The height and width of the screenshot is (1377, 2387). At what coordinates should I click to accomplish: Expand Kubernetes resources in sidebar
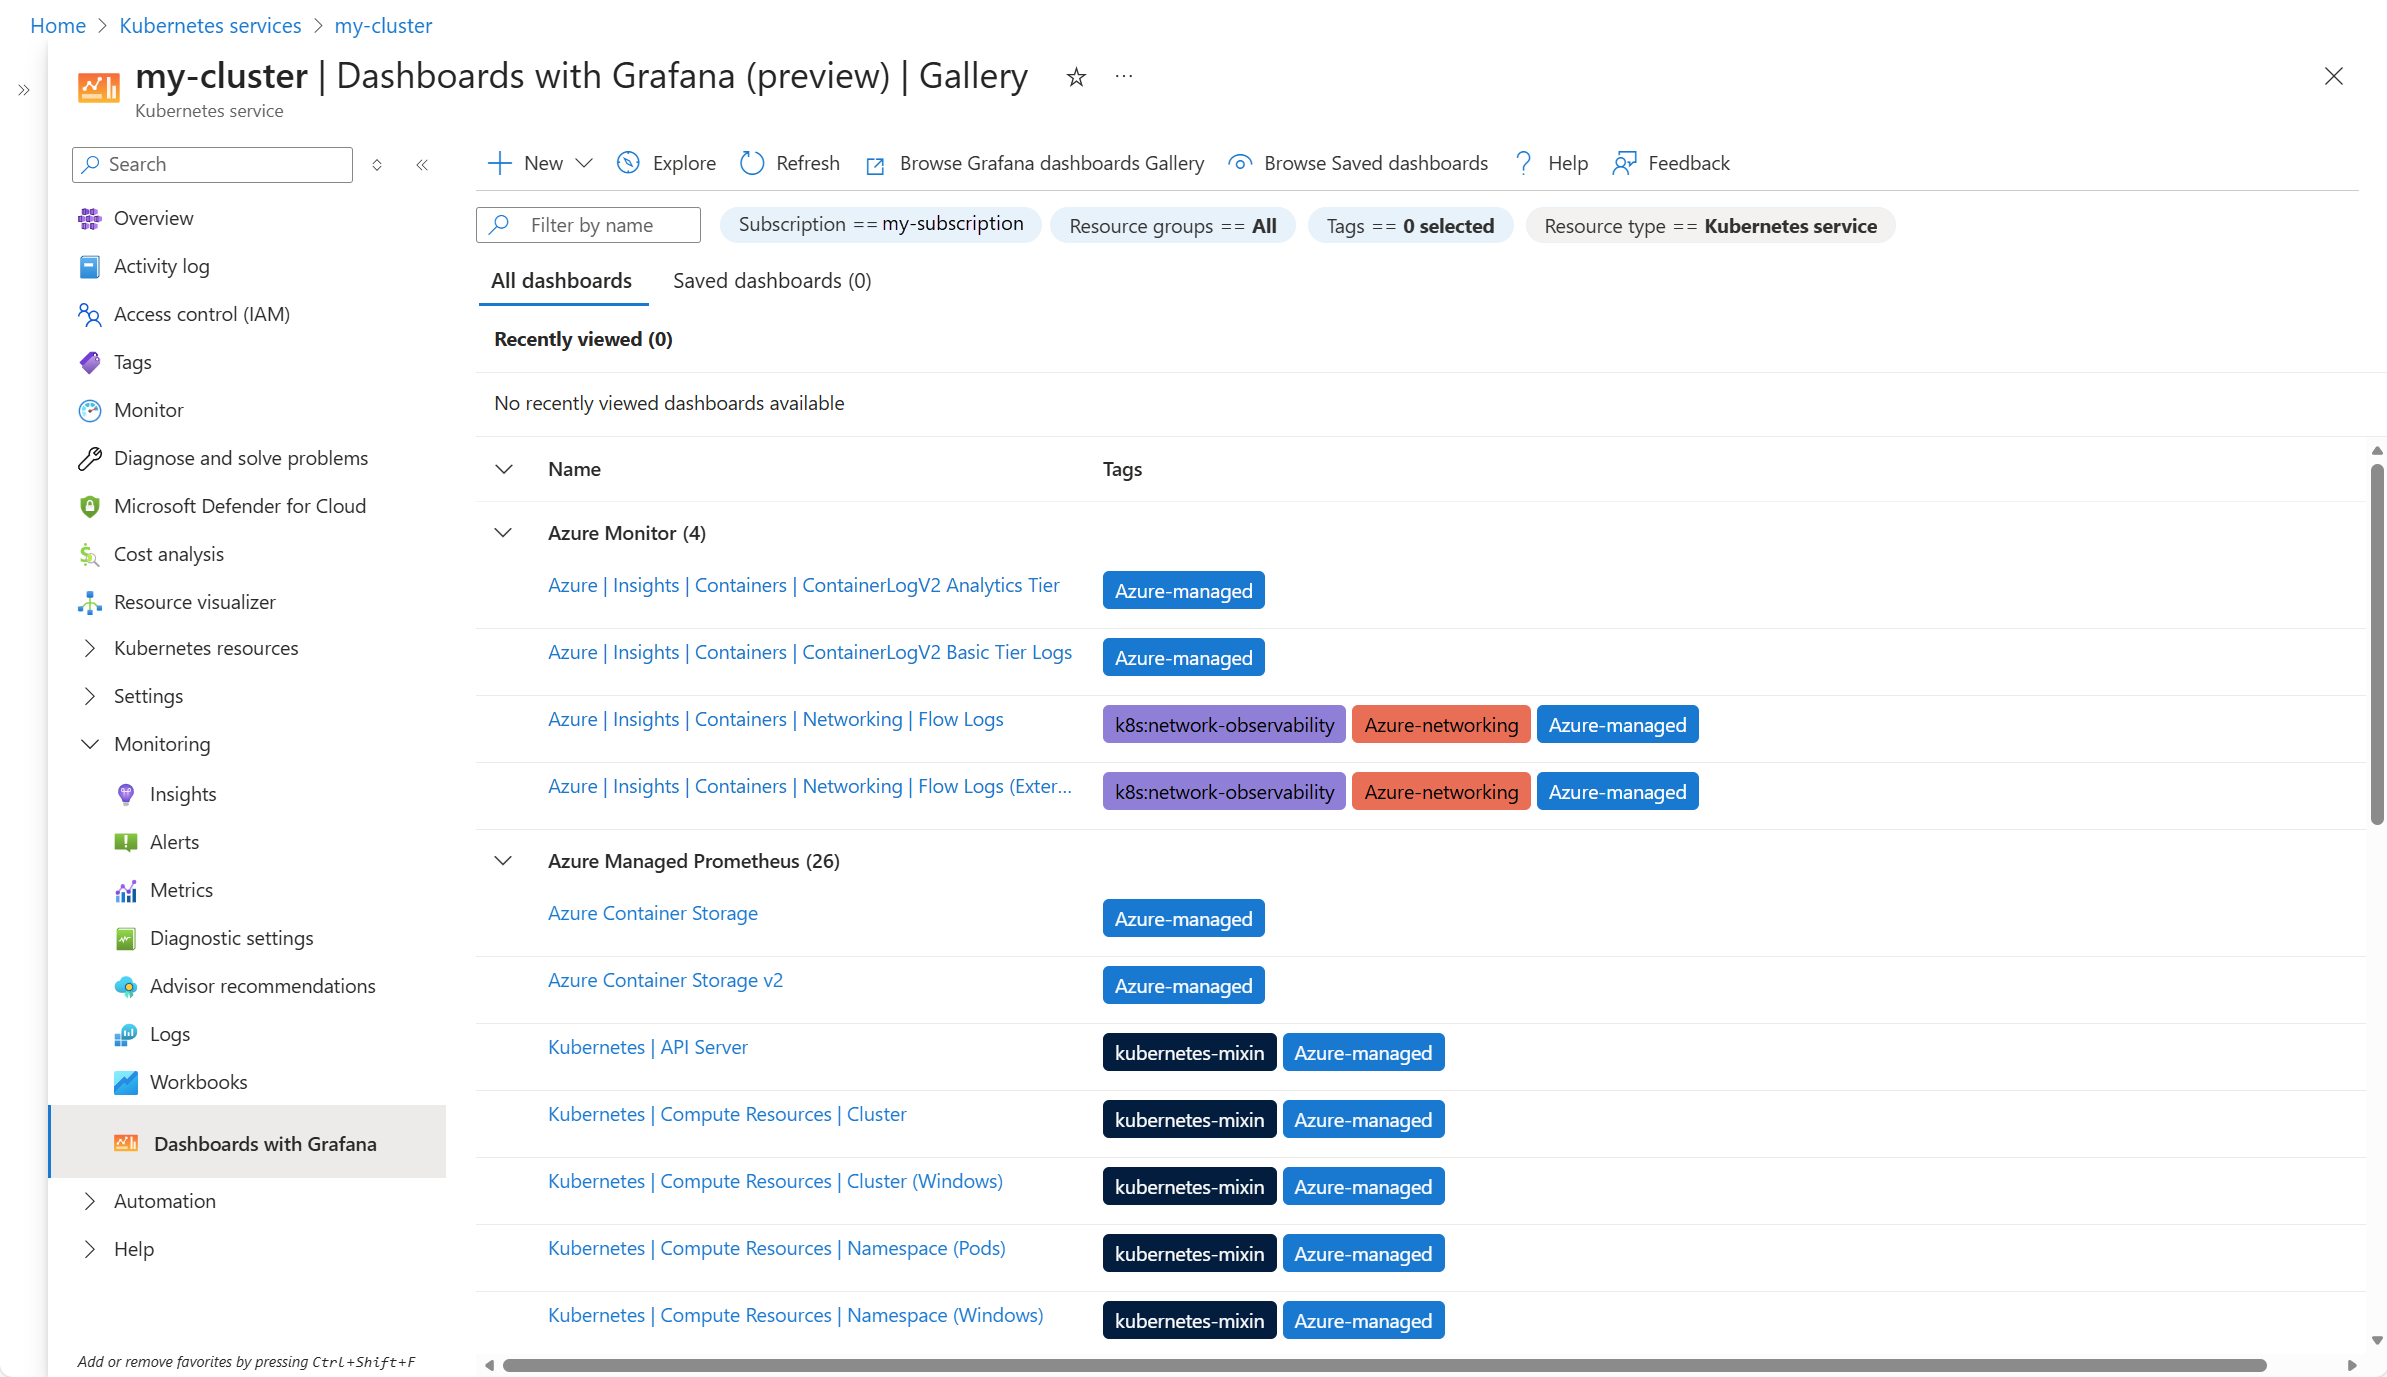coord(90,648)
